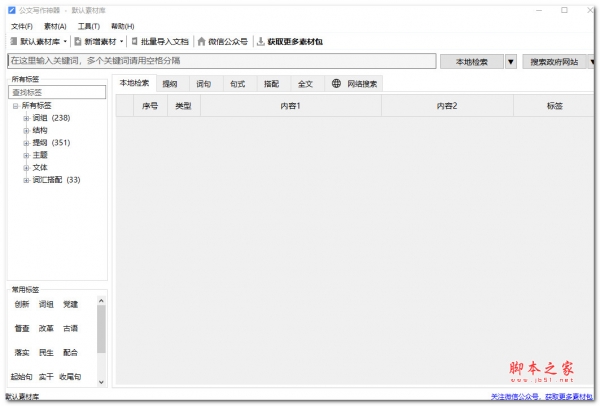Click the 获取更多素材包 download icon
The width and height of the screenshot is (600, 406).
261,41
